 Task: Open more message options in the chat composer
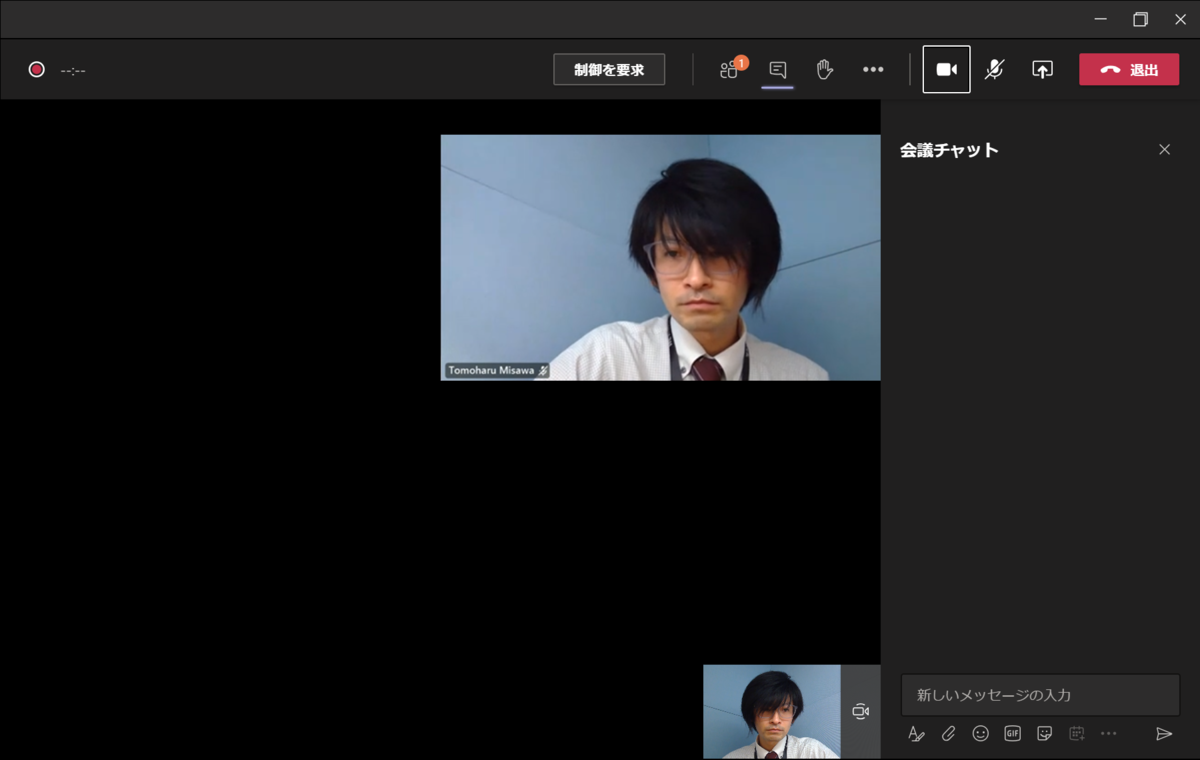(1108, 733)
